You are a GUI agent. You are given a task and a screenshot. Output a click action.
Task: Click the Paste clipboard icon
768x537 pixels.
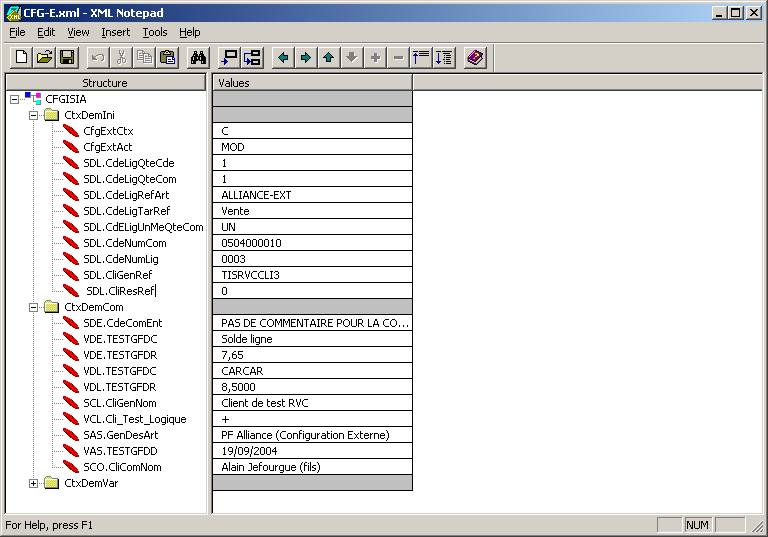167,57
